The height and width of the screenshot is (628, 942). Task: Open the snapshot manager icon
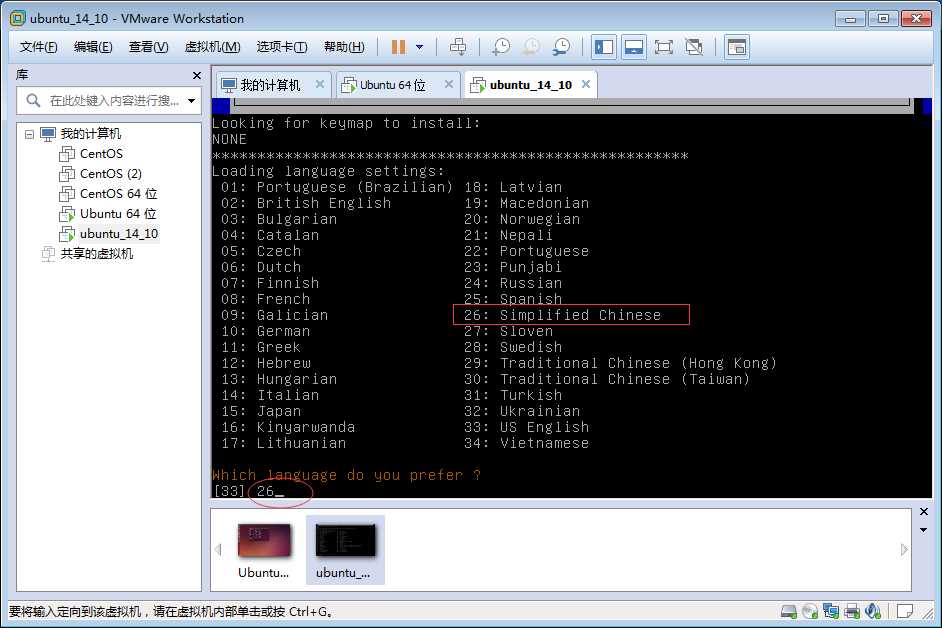pos(561,47)
